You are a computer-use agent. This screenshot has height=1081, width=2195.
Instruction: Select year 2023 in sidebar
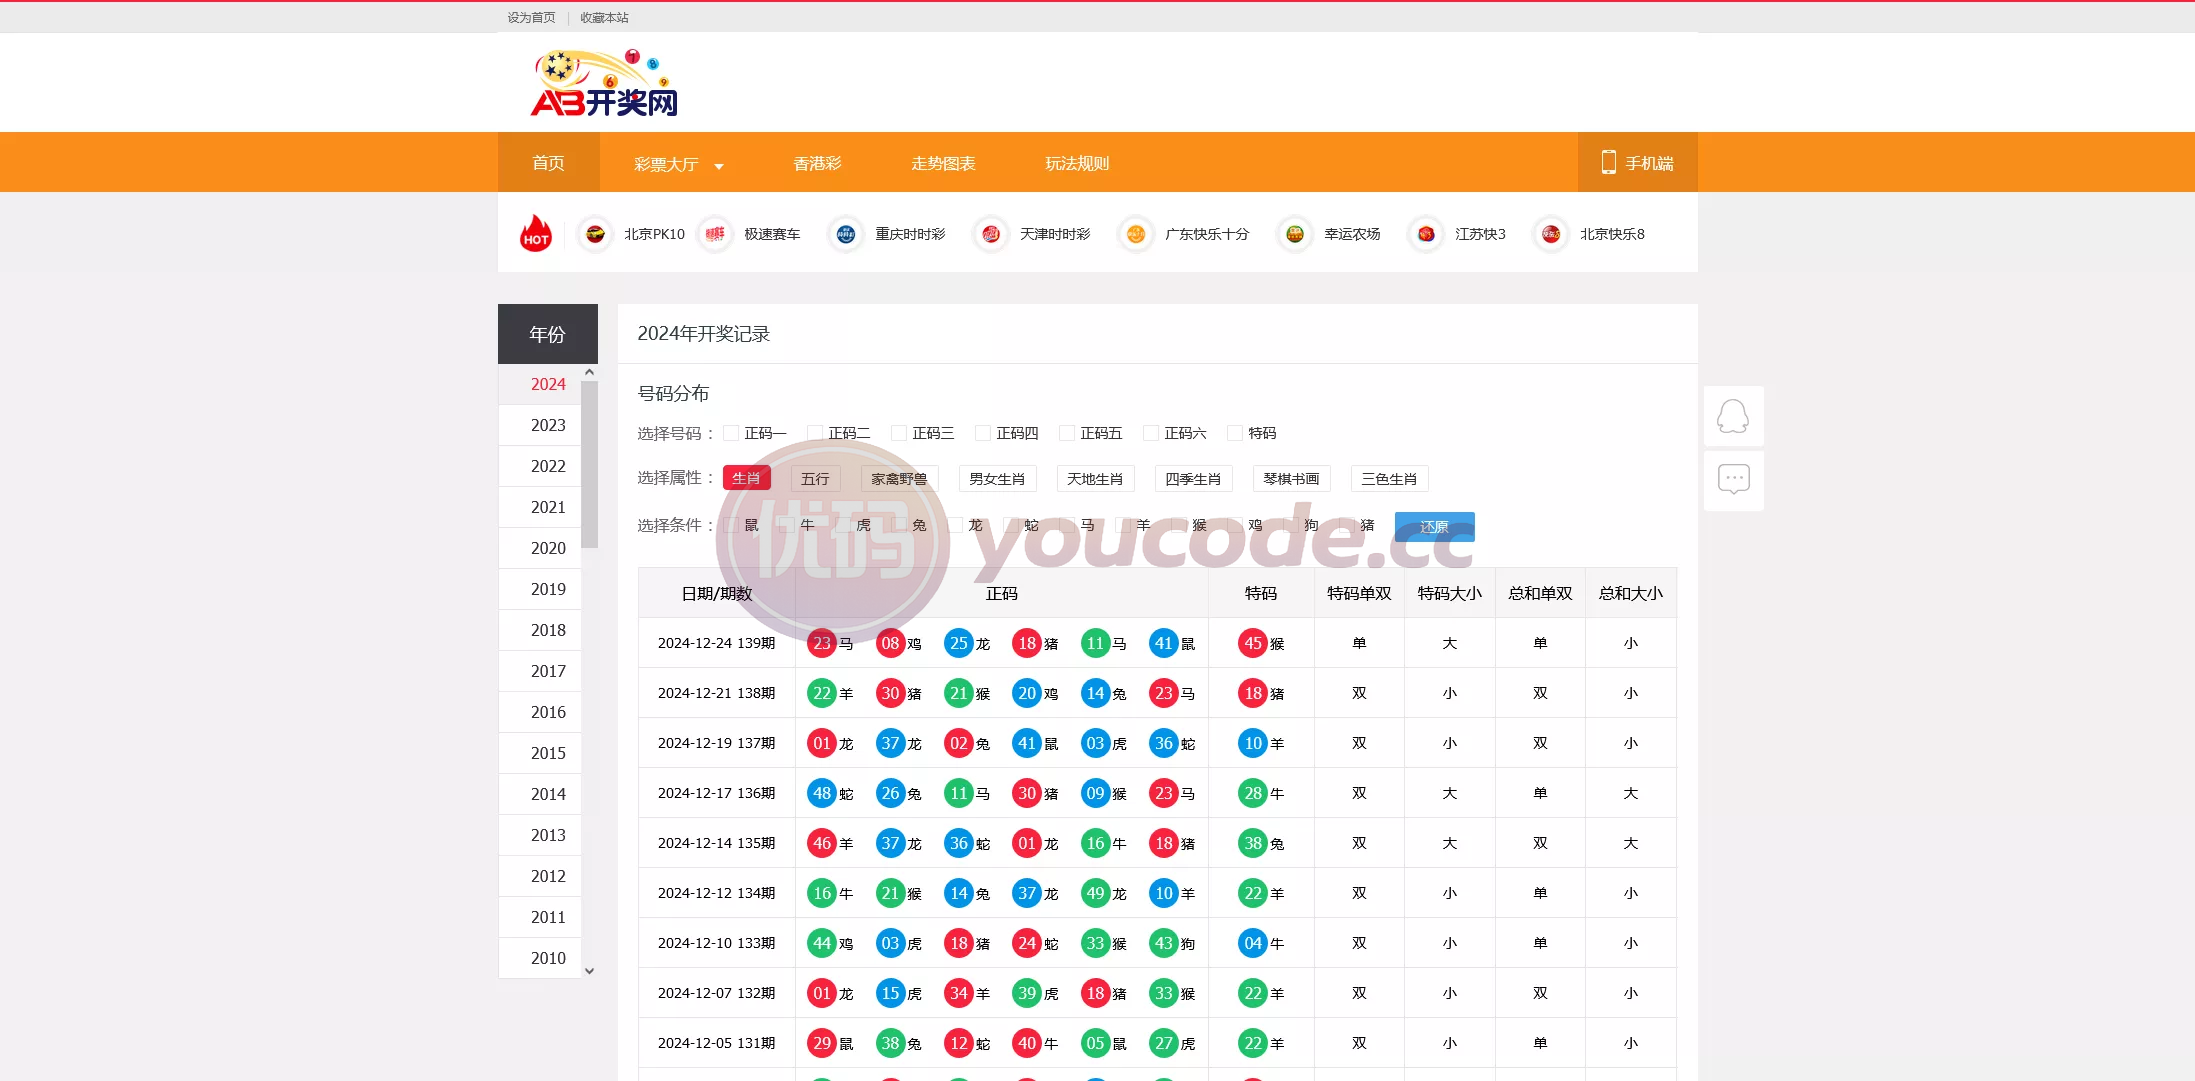[x=540, y=425]
